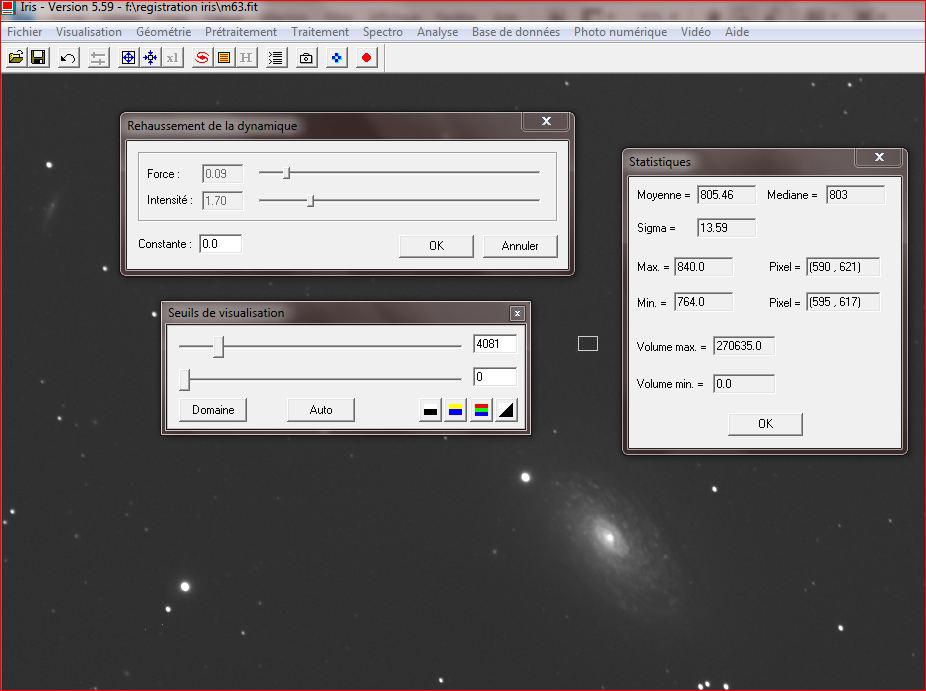
Task: Click the Volume min. field 0.0
Action: (x=744, y=384)
